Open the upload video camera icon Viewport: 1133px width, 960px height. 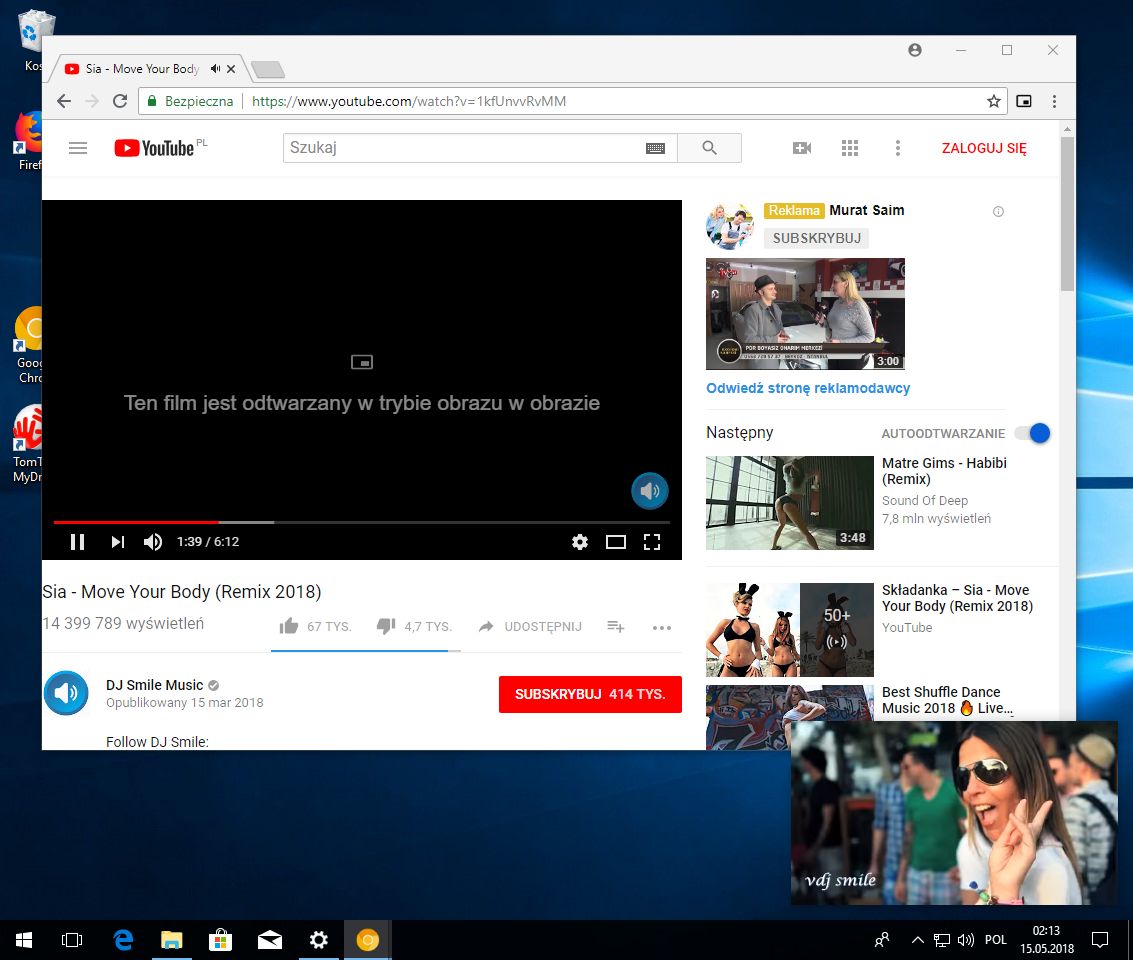[802, 148]
